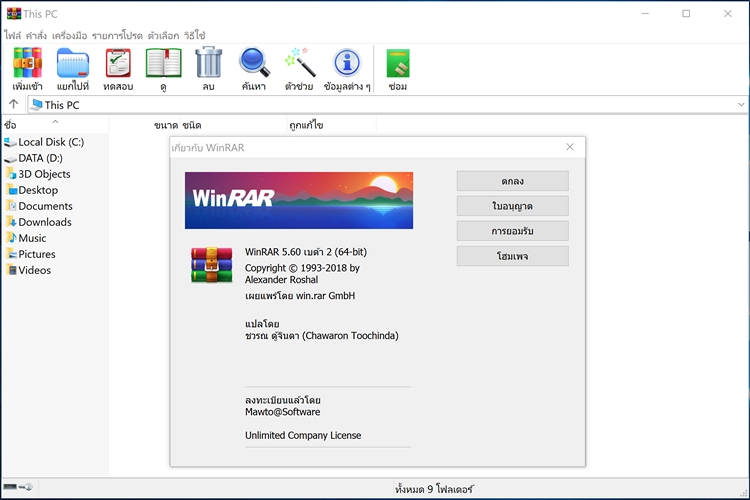Click the status bar total folders text

coord(434,489)
